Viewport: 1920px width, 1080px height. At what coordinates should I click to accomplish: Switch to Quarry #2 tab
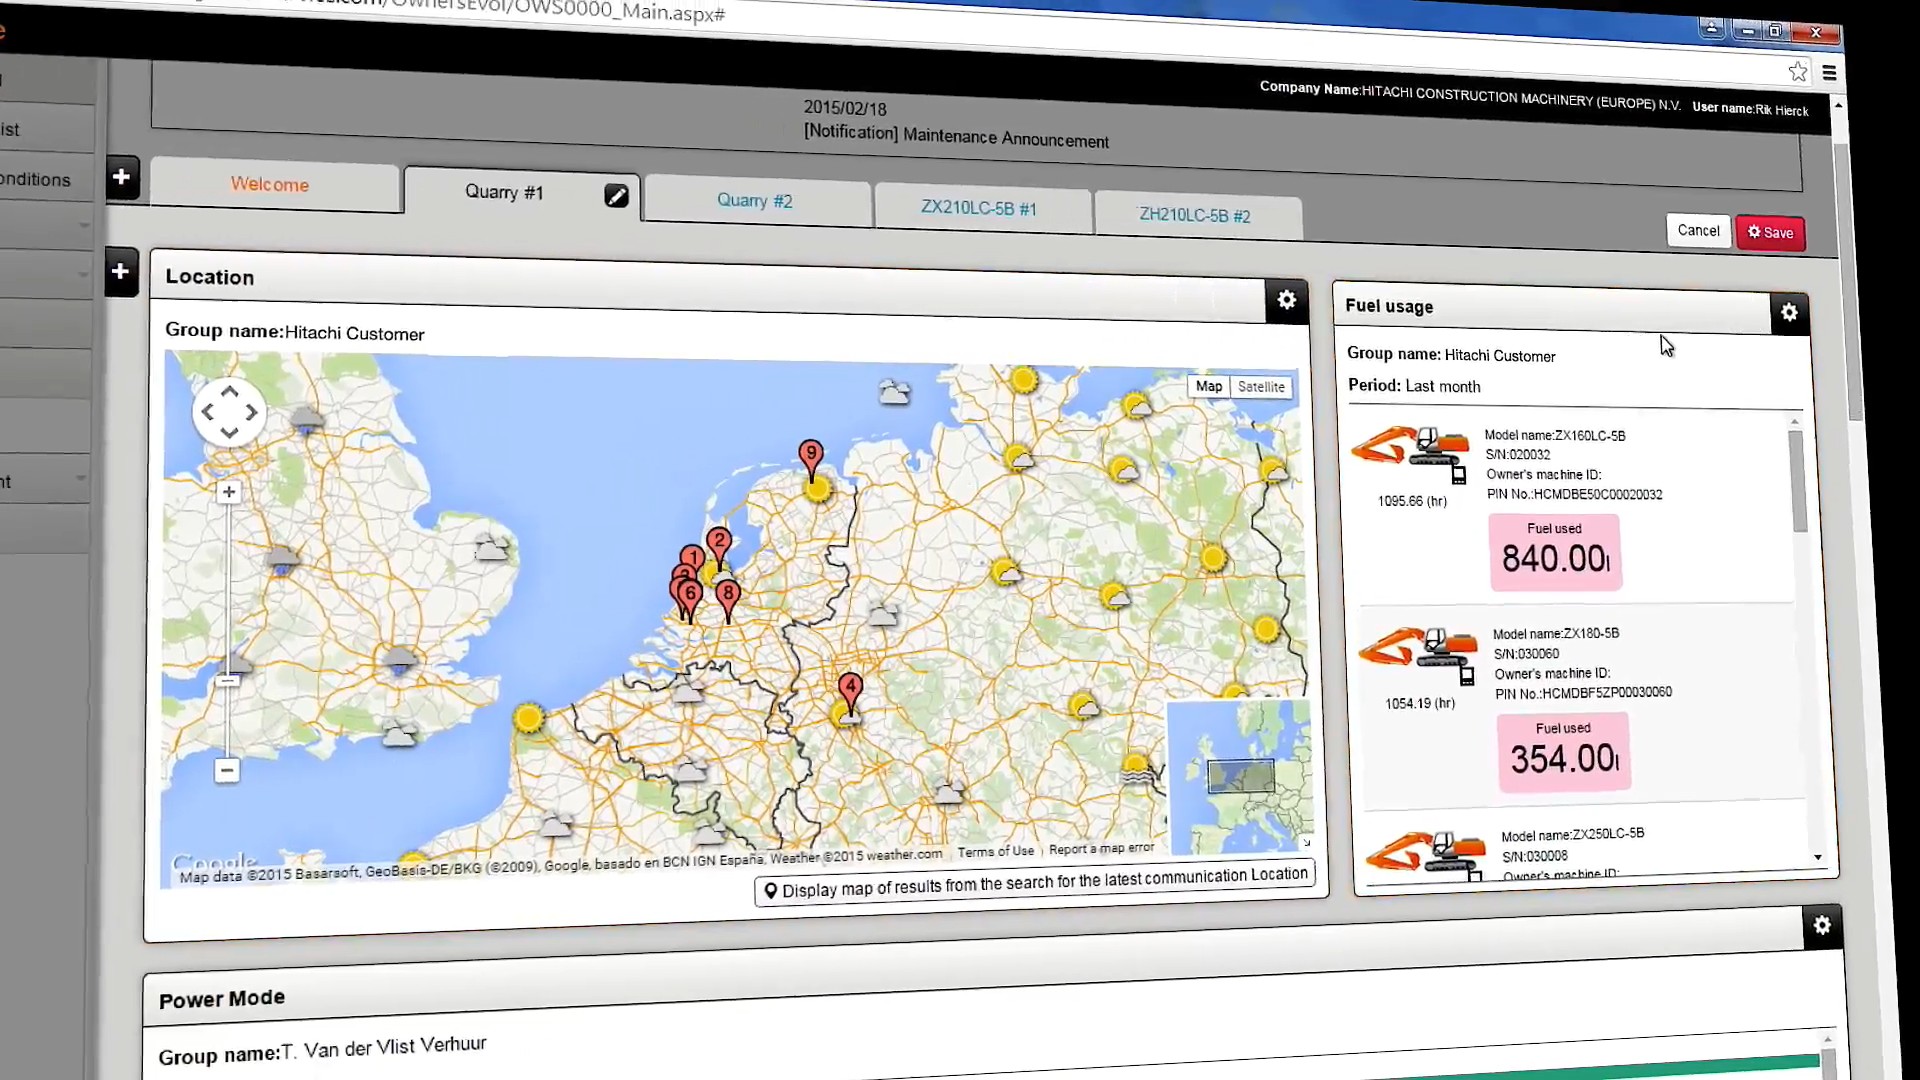(754, 201)
